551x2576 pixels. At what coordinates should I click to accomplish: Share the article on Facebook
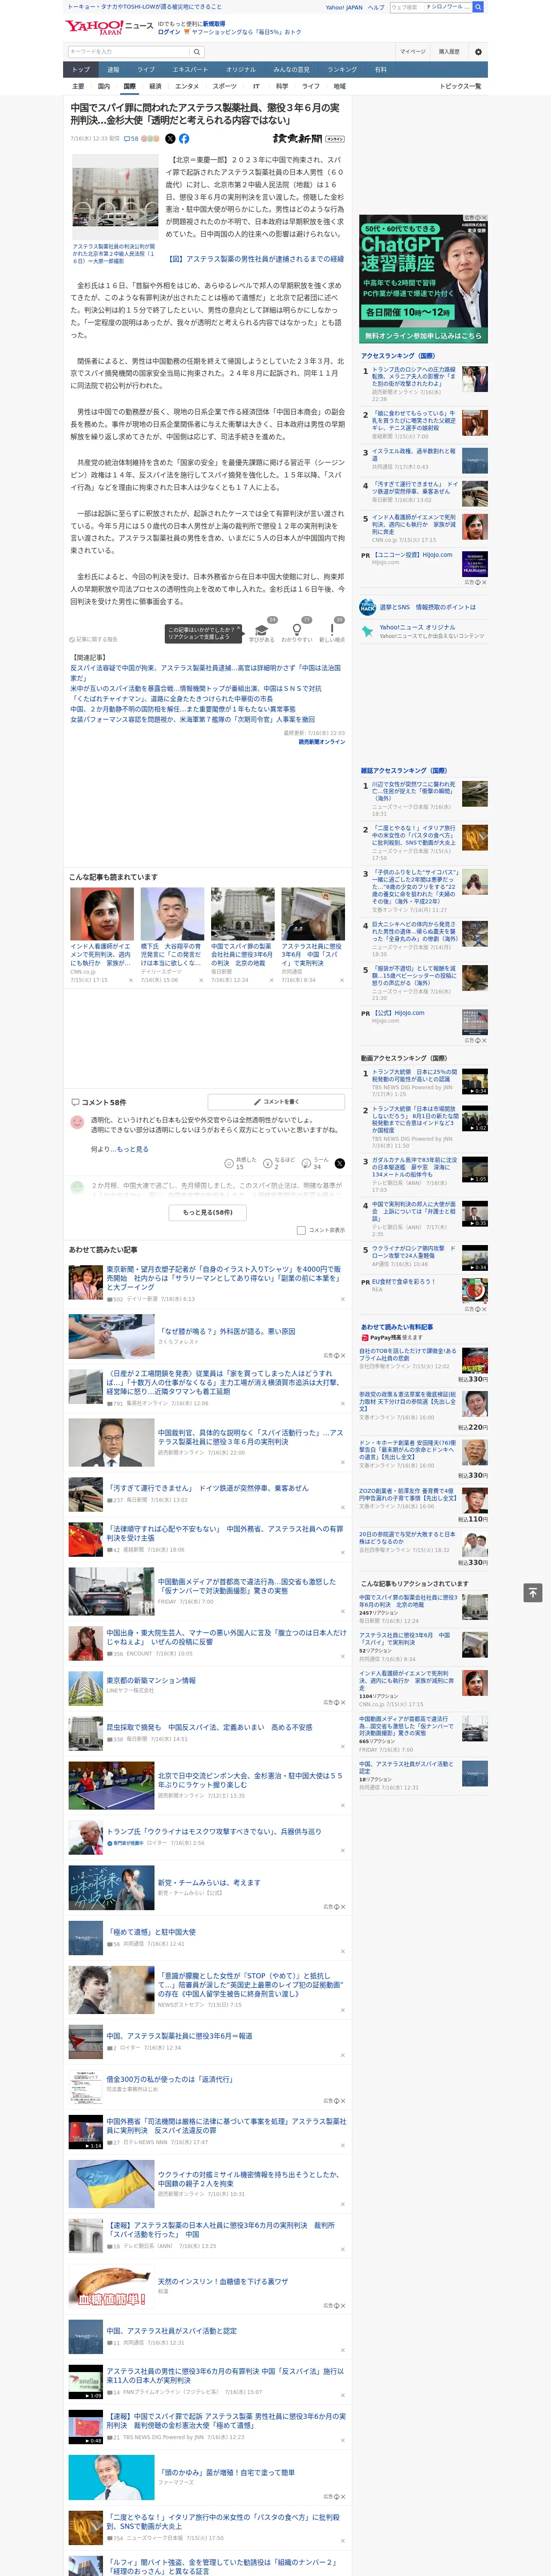pyautogui.click(x=184, y=139)
